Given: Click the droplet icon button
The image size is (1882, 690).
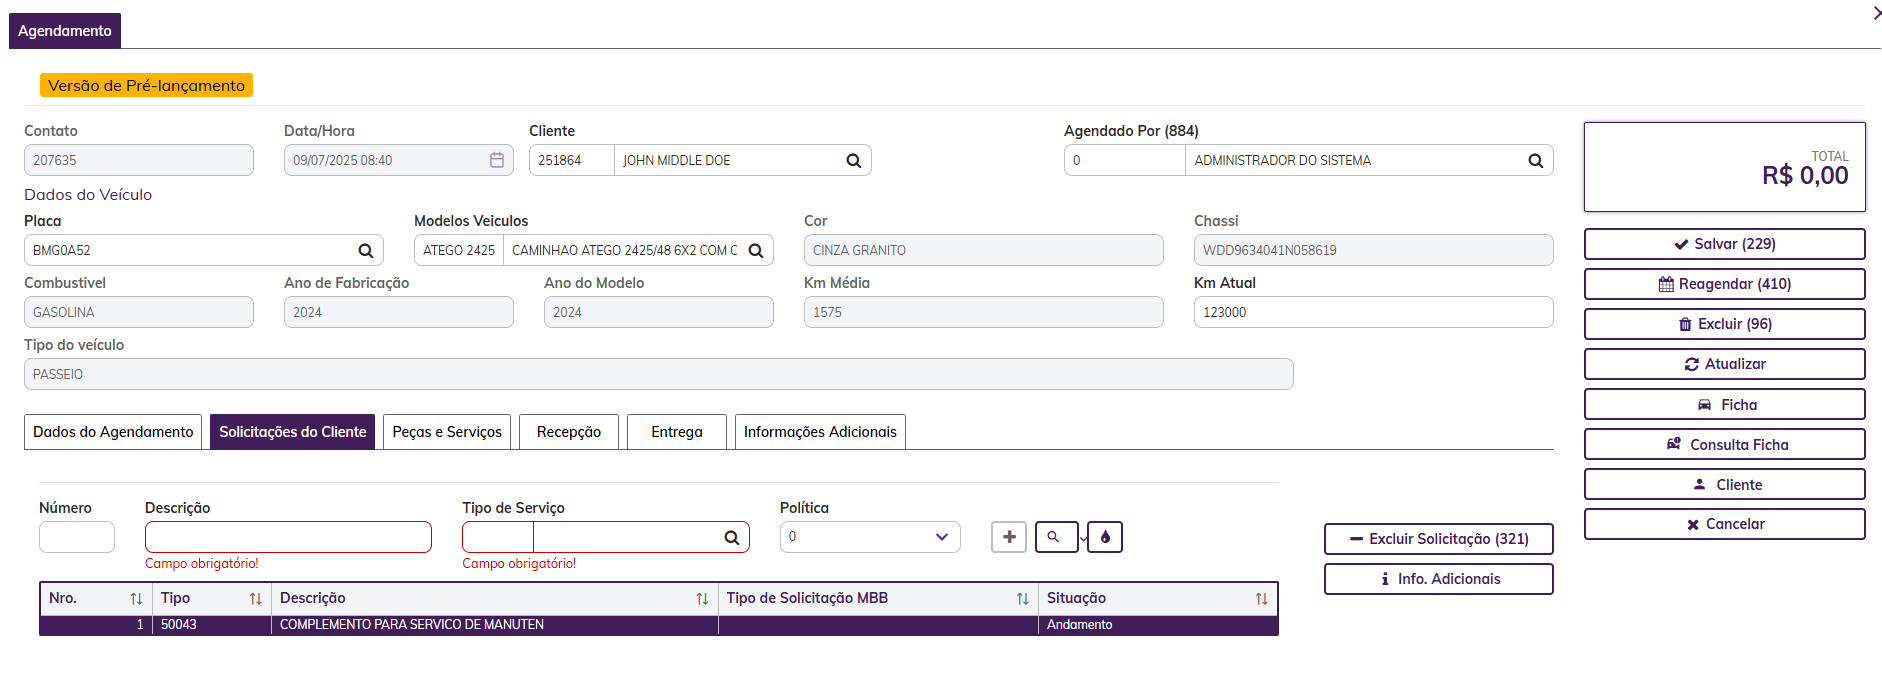Looking at the screenshot, I should click(1105, 537).
